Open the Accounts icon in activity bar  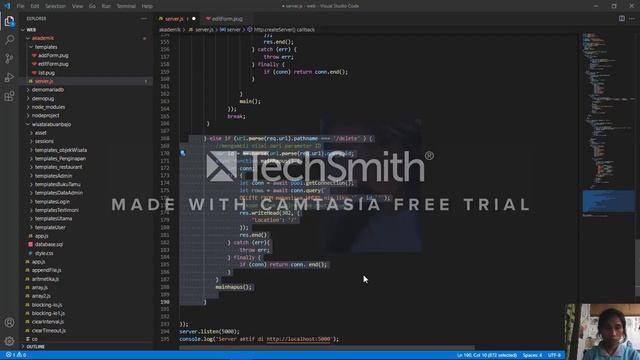coord(9,322)
